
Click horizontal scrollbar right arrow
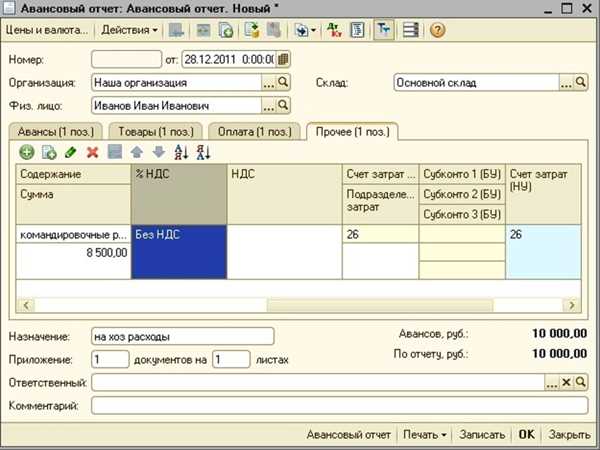point(572,305)
